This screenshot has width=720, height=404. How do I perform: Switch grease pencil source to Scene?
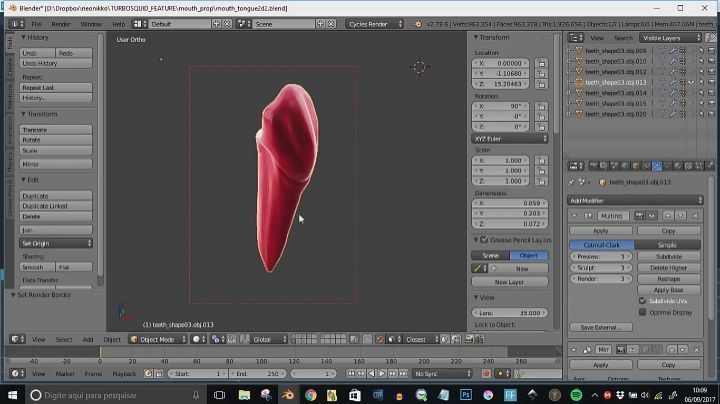490,255
